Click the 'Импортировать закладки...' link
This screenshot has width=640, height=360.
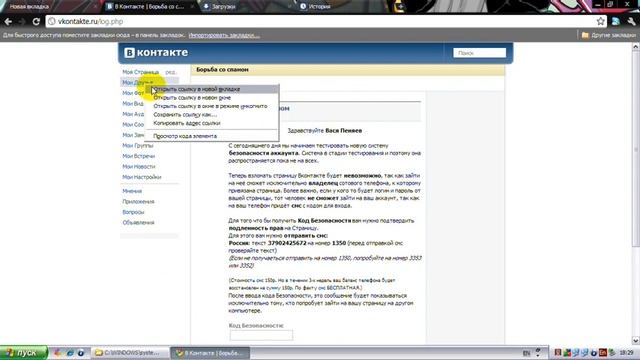[x=224, y=36]
